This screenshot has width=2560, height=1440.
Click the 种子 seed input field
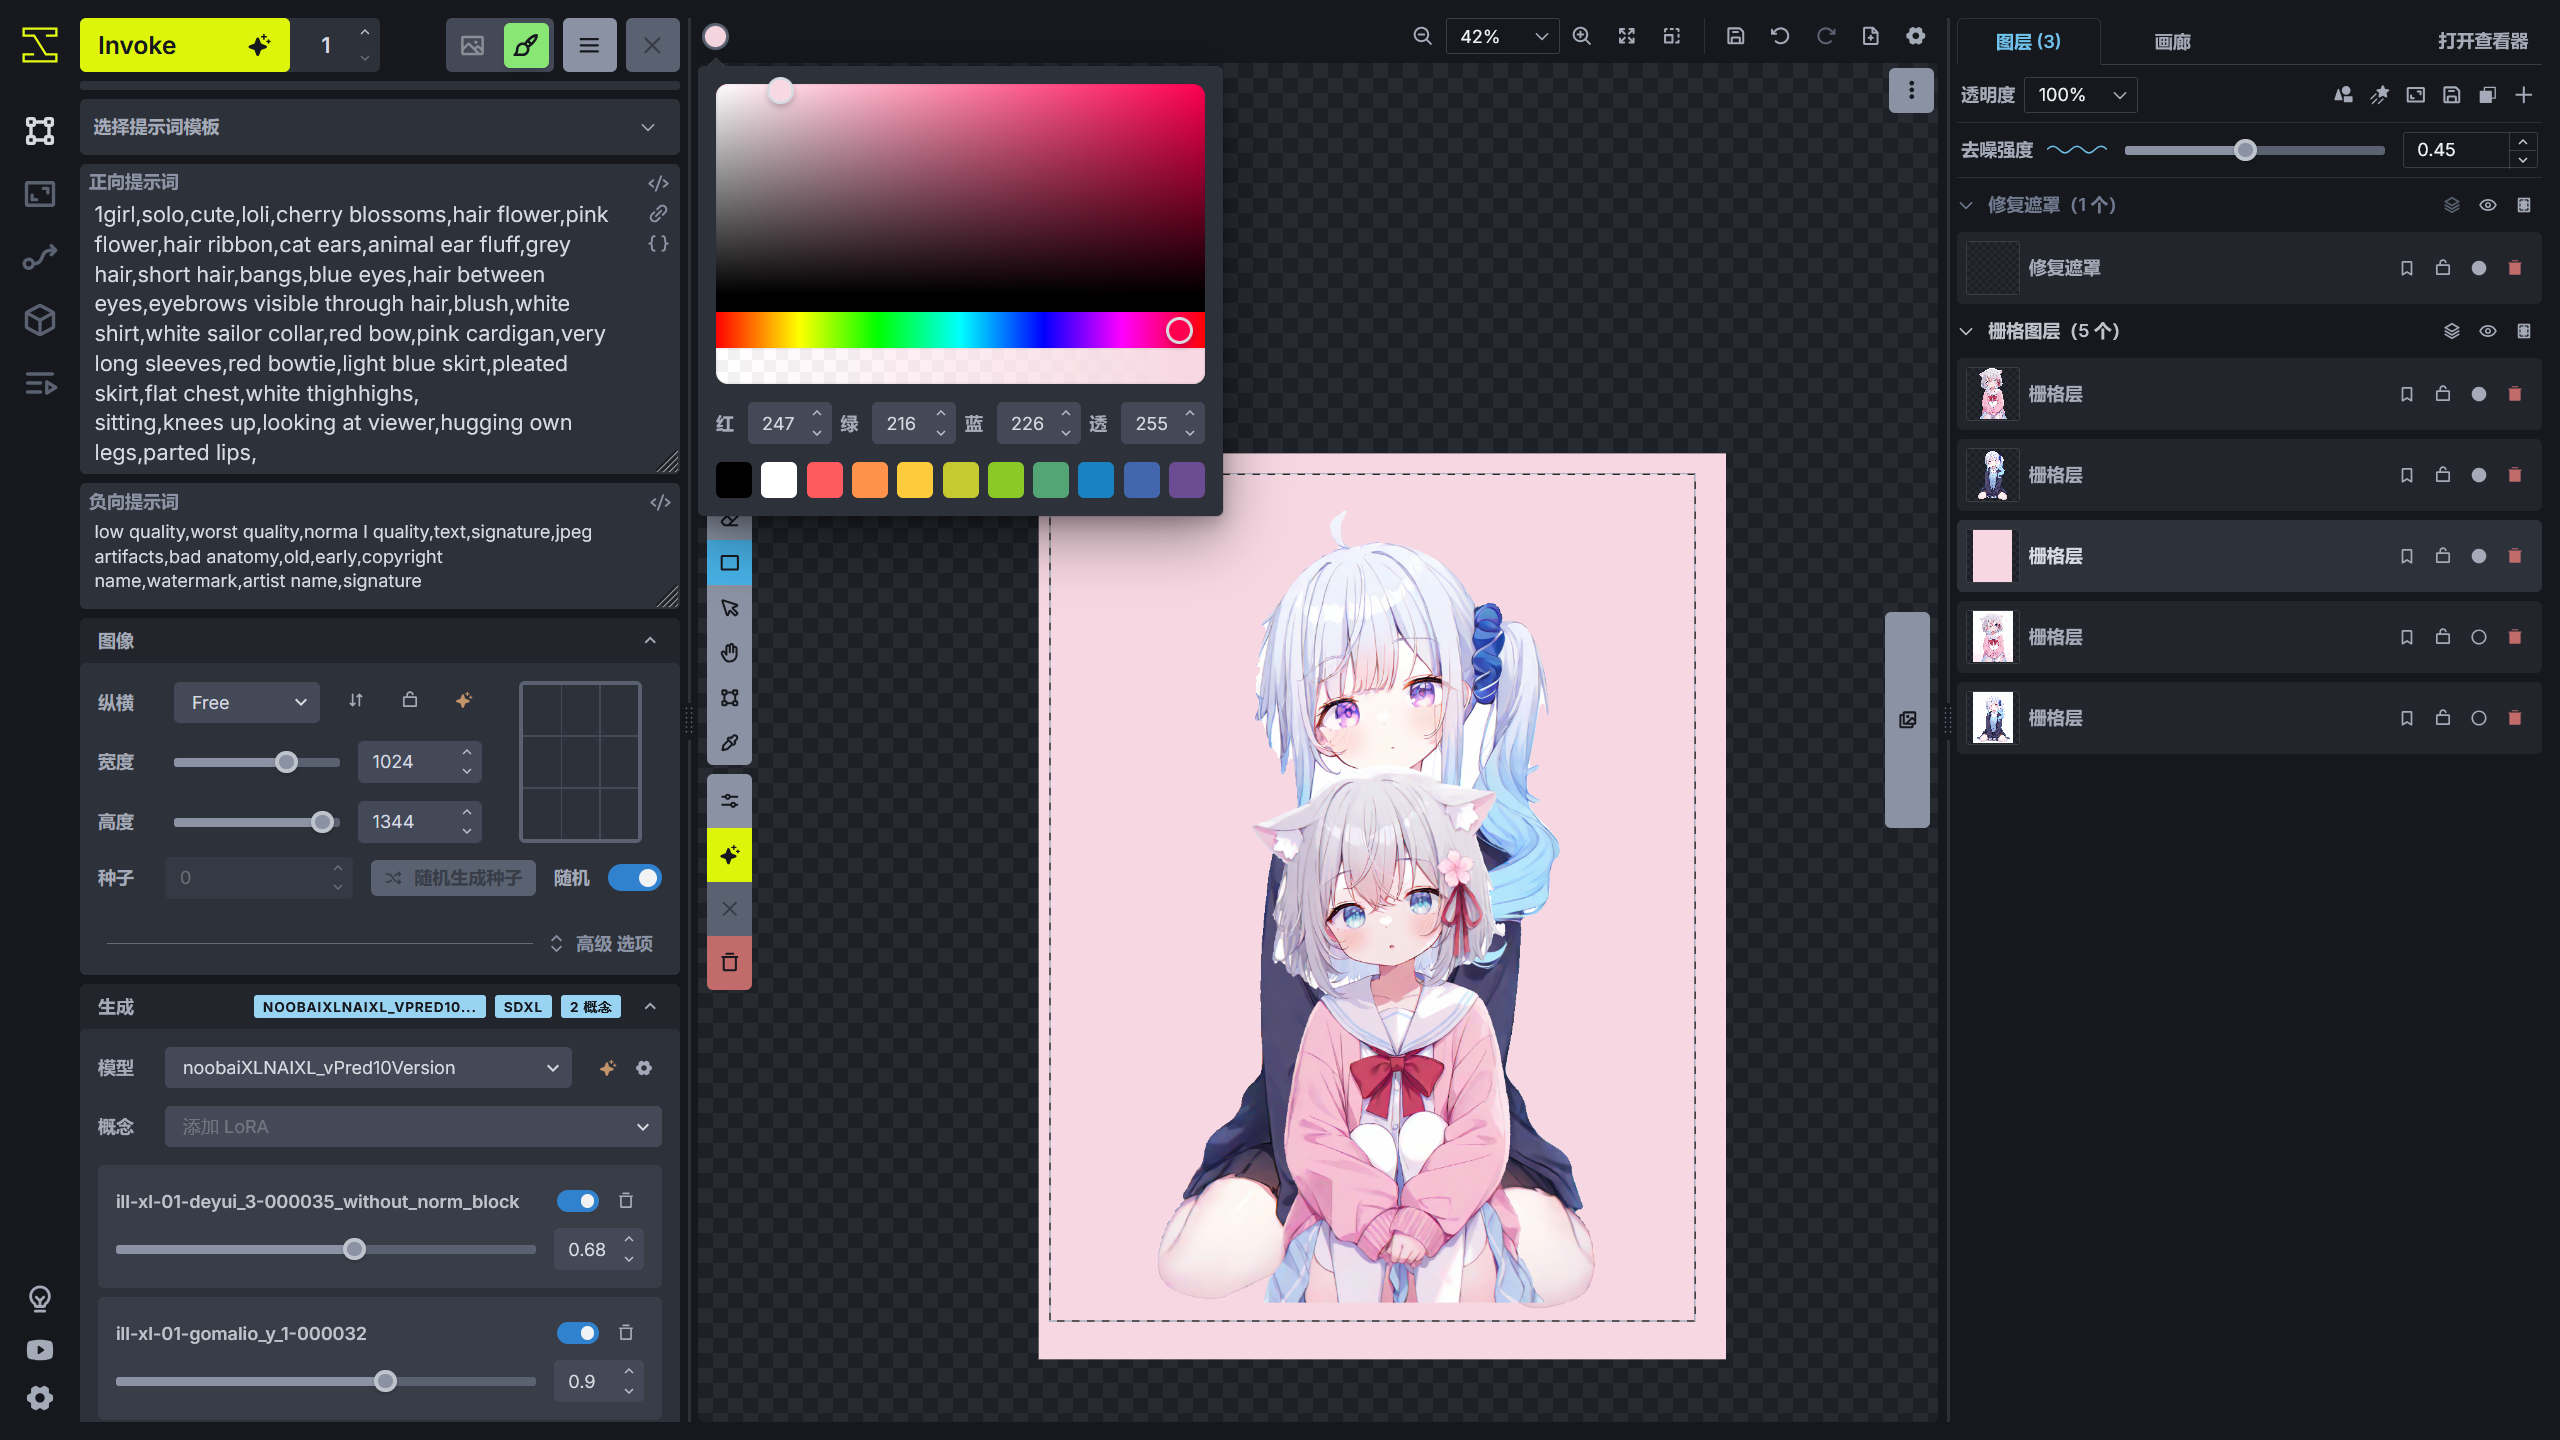[255, 877]
